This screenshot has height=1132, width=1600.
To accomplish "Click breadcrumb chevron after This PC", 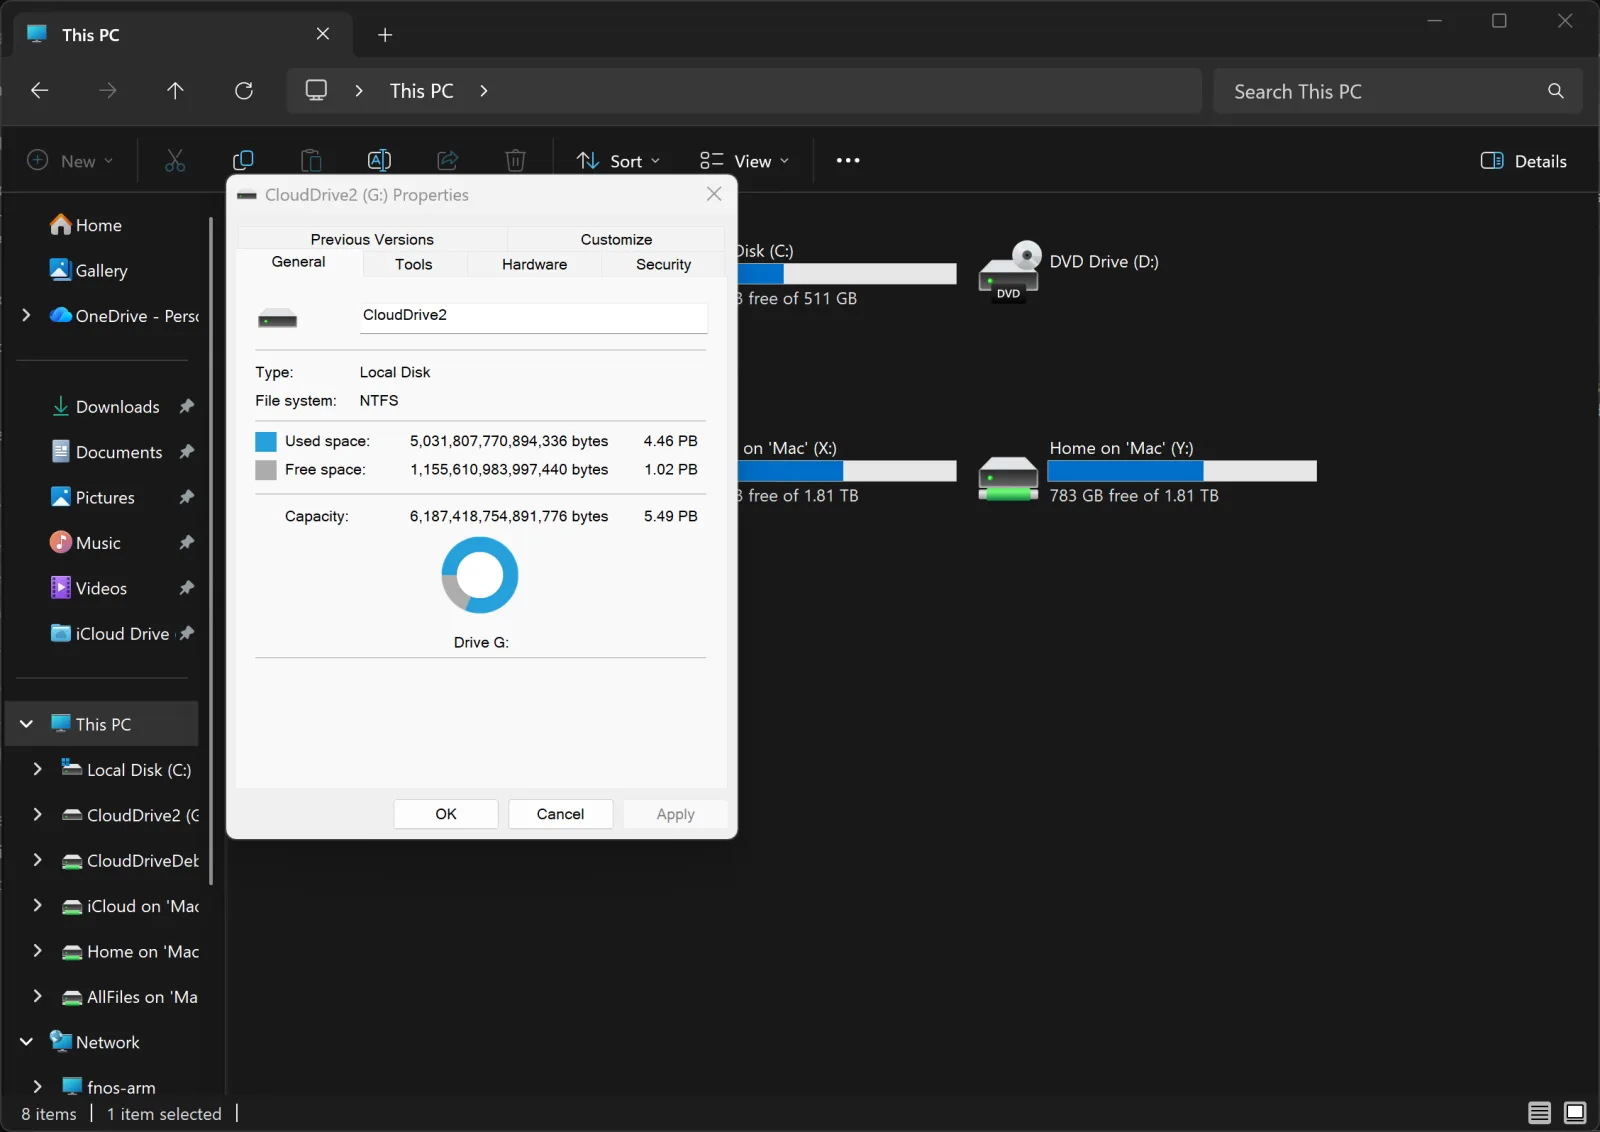I will coord(484,91).
